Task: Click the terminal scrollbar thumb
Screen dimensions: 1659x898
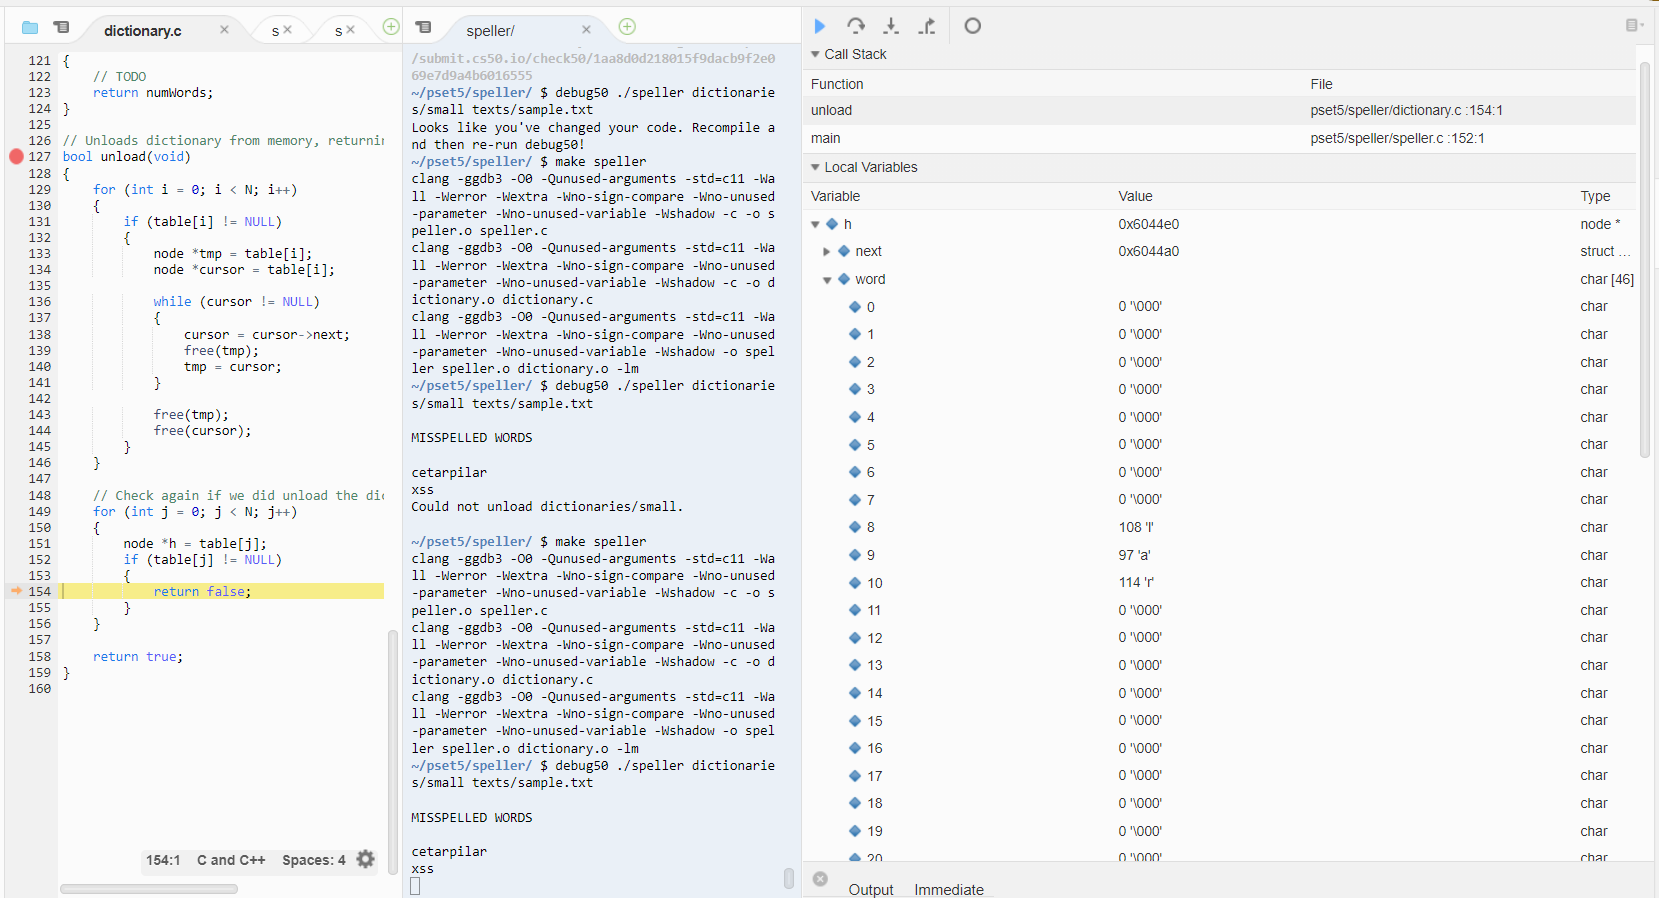Action: coord(789,878)
